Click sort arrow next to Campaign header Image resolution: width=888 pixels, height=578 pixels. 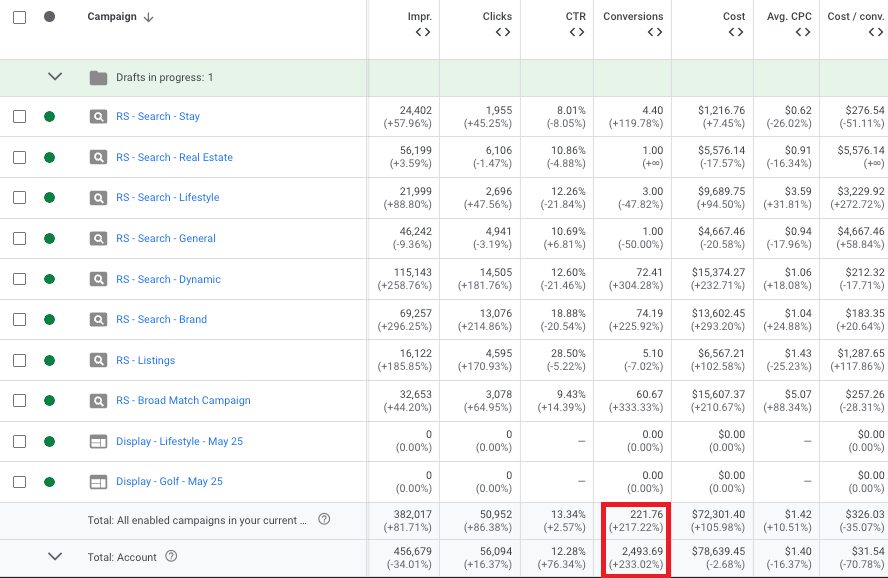pyautogui.click(x=148, y=17)
